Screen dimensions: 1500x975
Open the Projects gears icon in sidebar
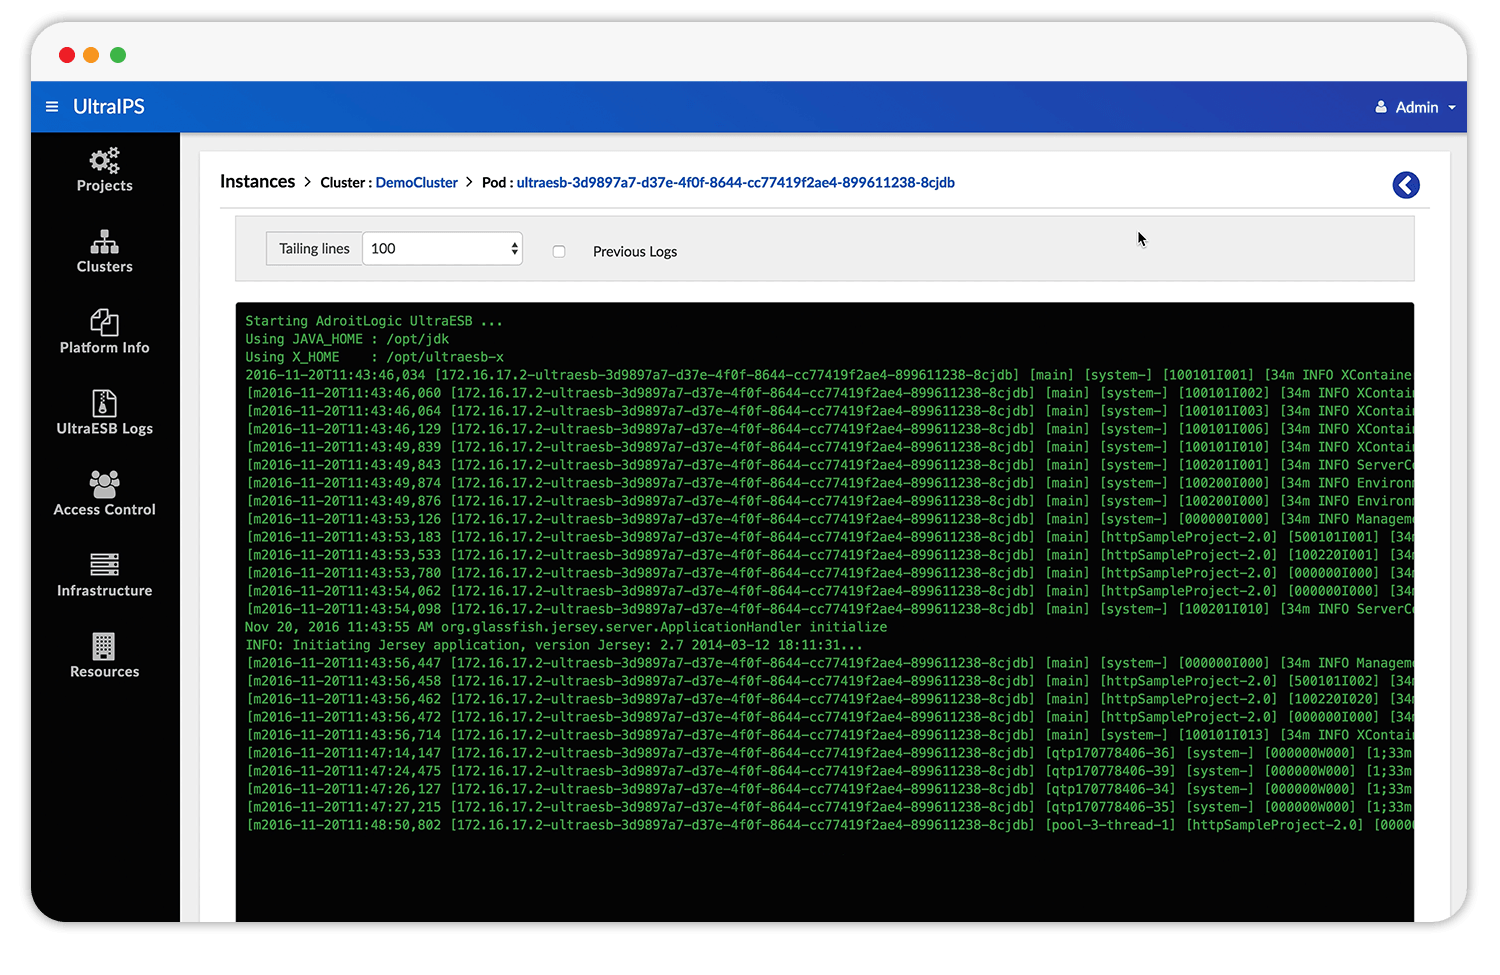click(104, 160)
